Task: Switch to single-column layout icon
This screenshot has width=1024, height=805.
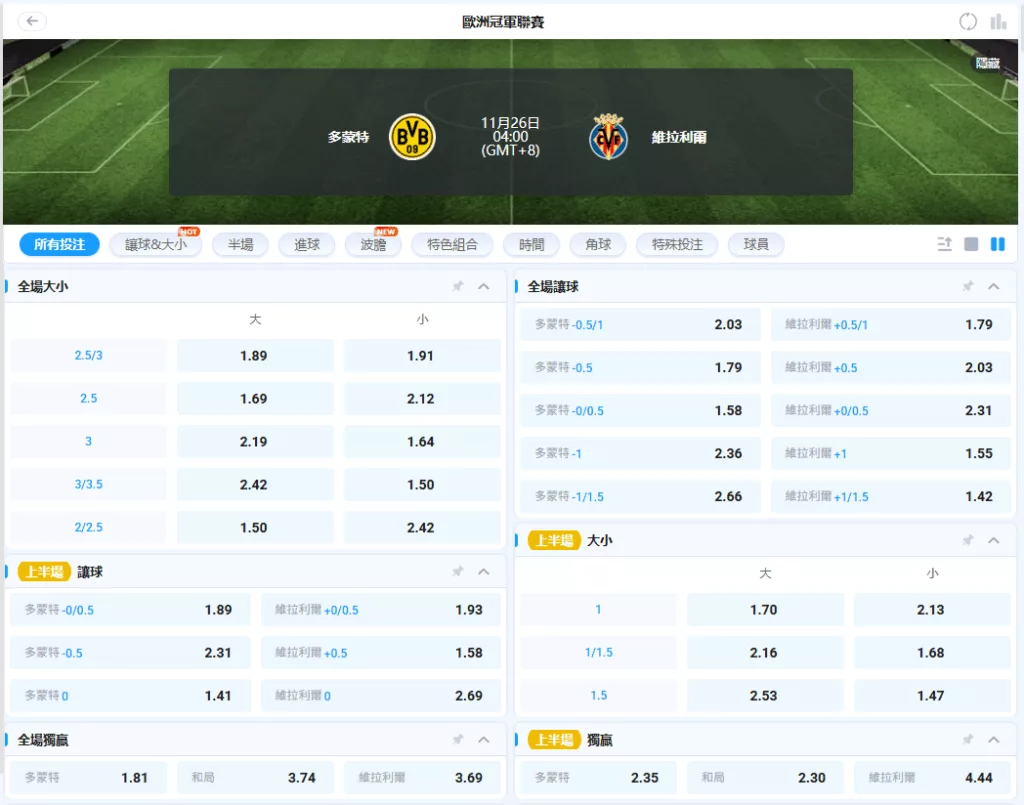Action: pyautogui.click(x=971, y=244)
